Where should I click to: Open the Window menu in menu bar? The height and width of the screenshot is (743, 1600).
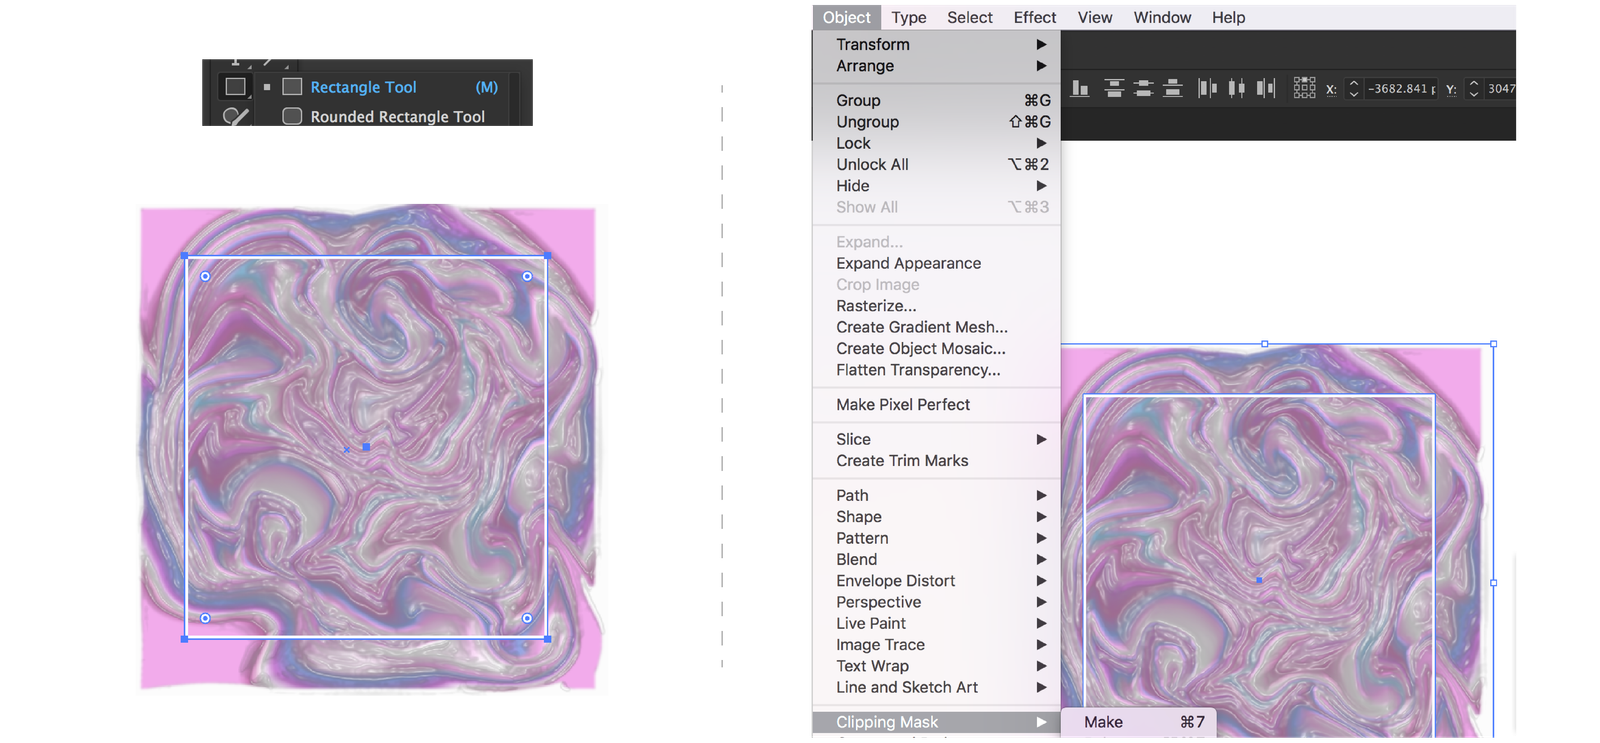(x=1162, y=17)
